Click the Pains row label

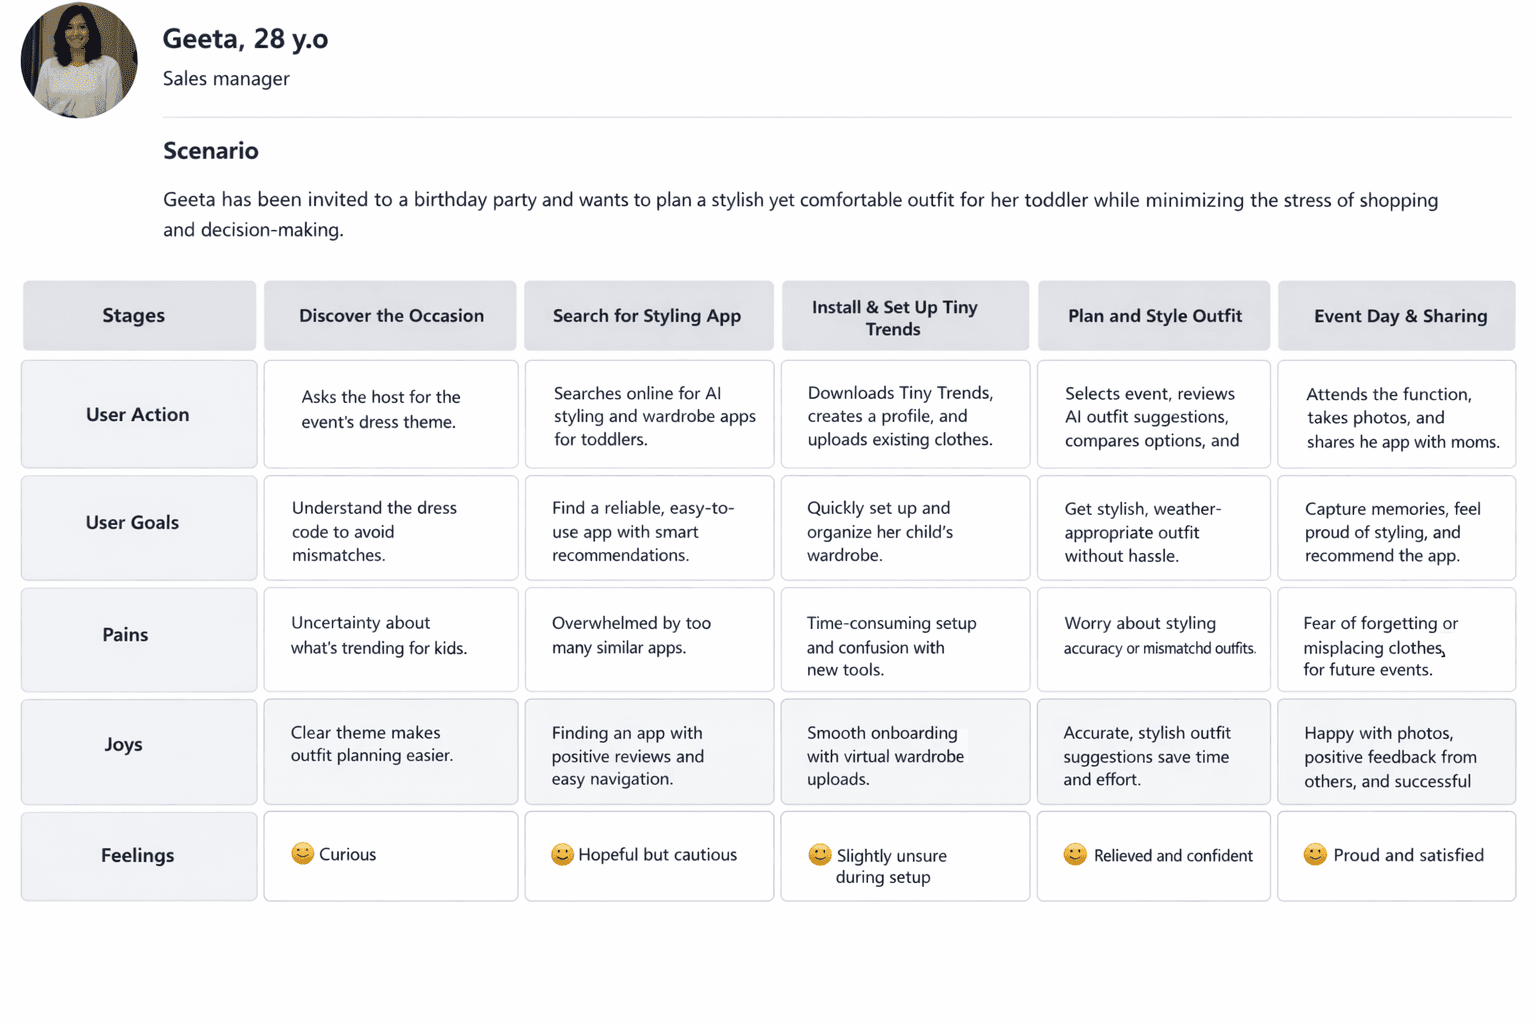pyautogui.click(x=126, y=634)
